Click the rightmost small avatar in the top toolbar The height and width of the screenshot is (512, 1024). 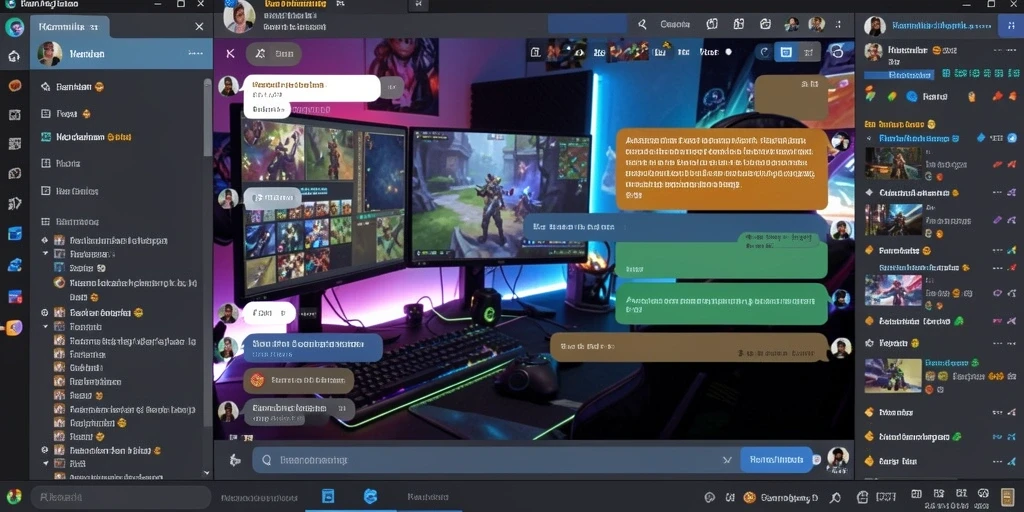pos(816,24)
